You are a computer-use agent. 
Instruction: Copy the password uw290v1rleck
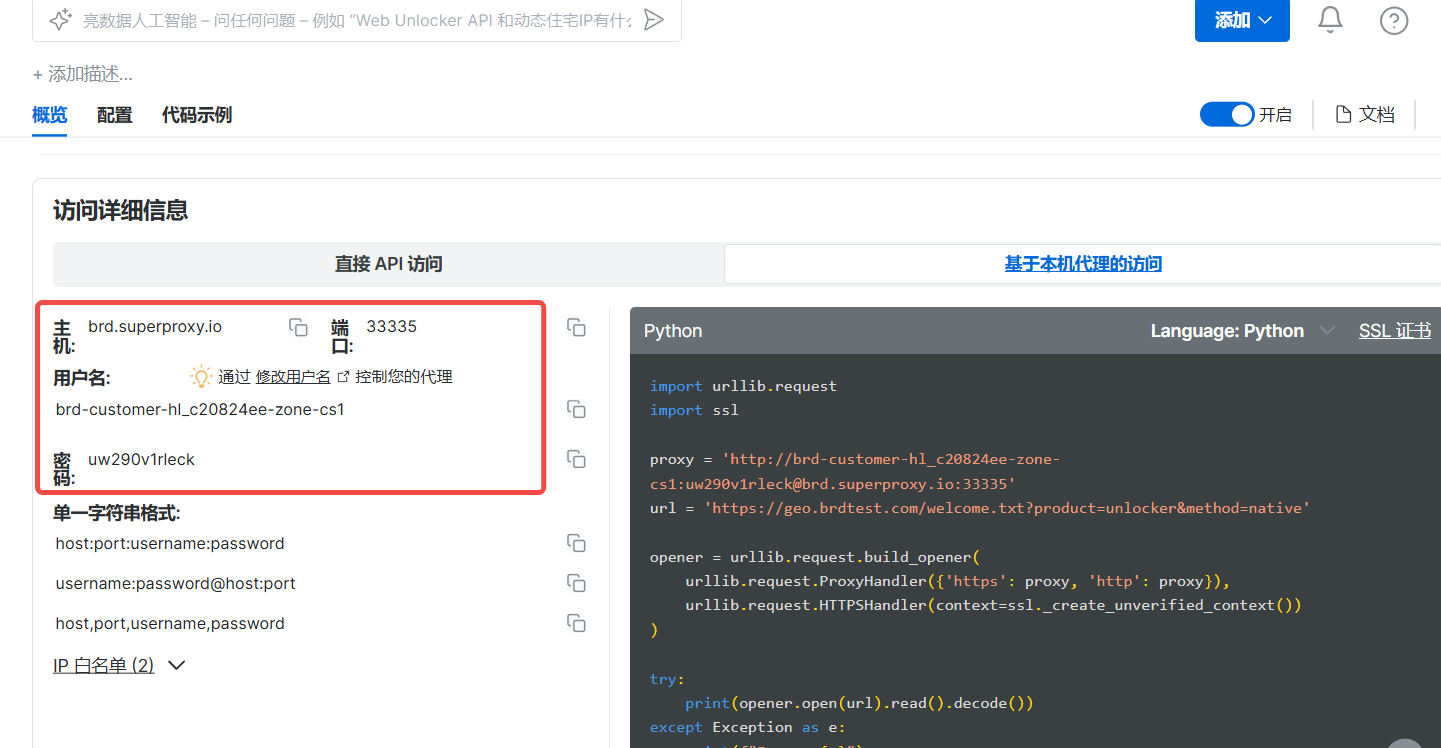click(x=576, y=459)
